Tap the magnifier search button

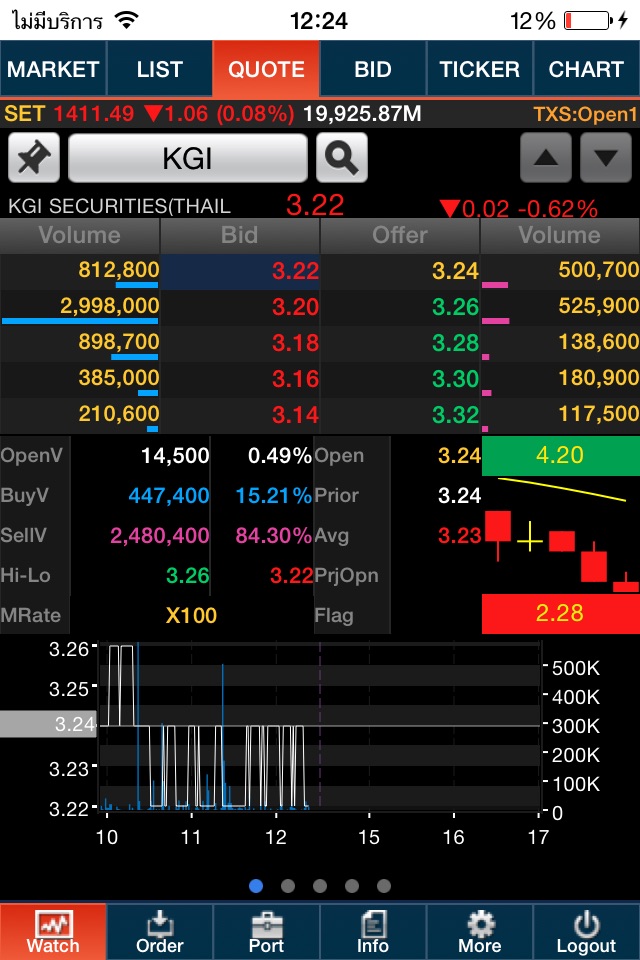click(342, 158)
